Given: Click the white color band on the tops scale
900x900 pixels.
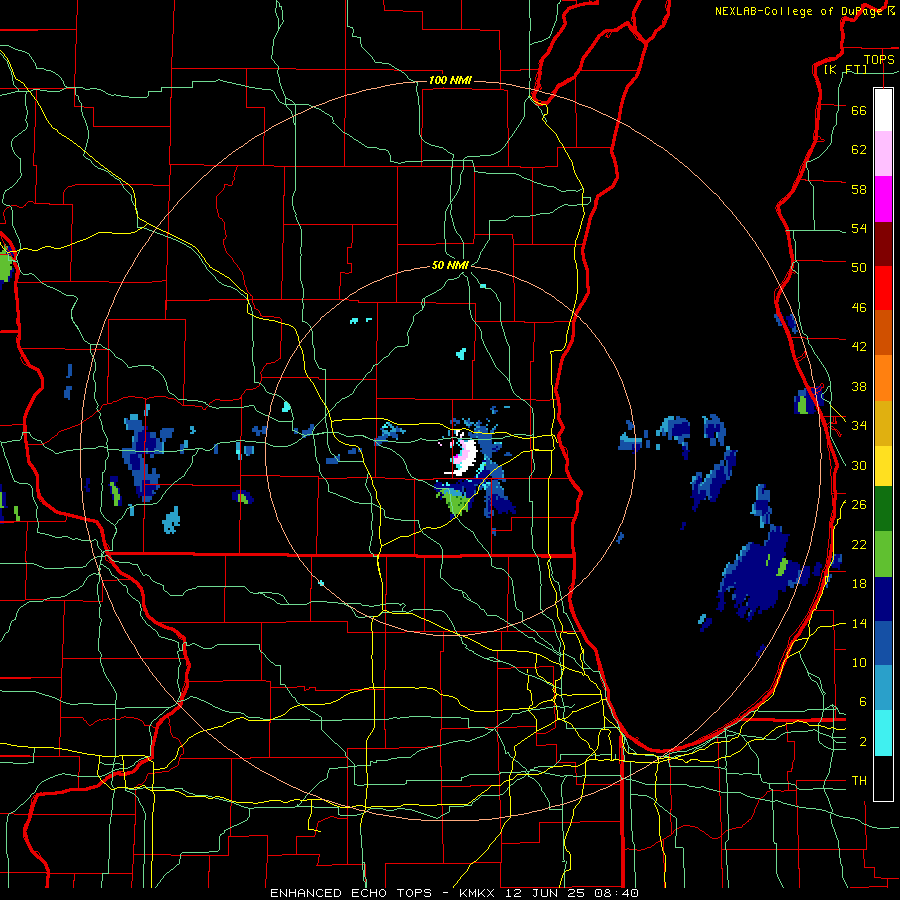Looking at the screenshot, I should click(883, 110).
